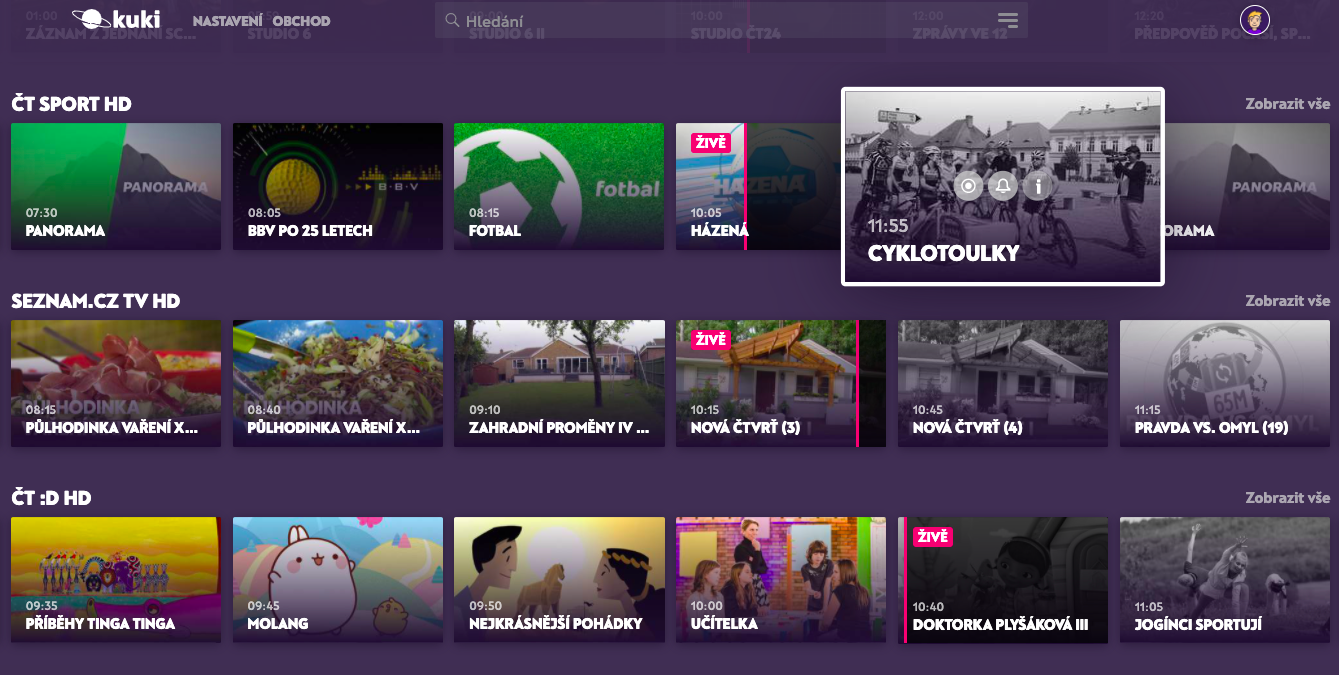Play the Fotbal program
The width and height of the screenshot is (1339, 675).
coord(559,186)
